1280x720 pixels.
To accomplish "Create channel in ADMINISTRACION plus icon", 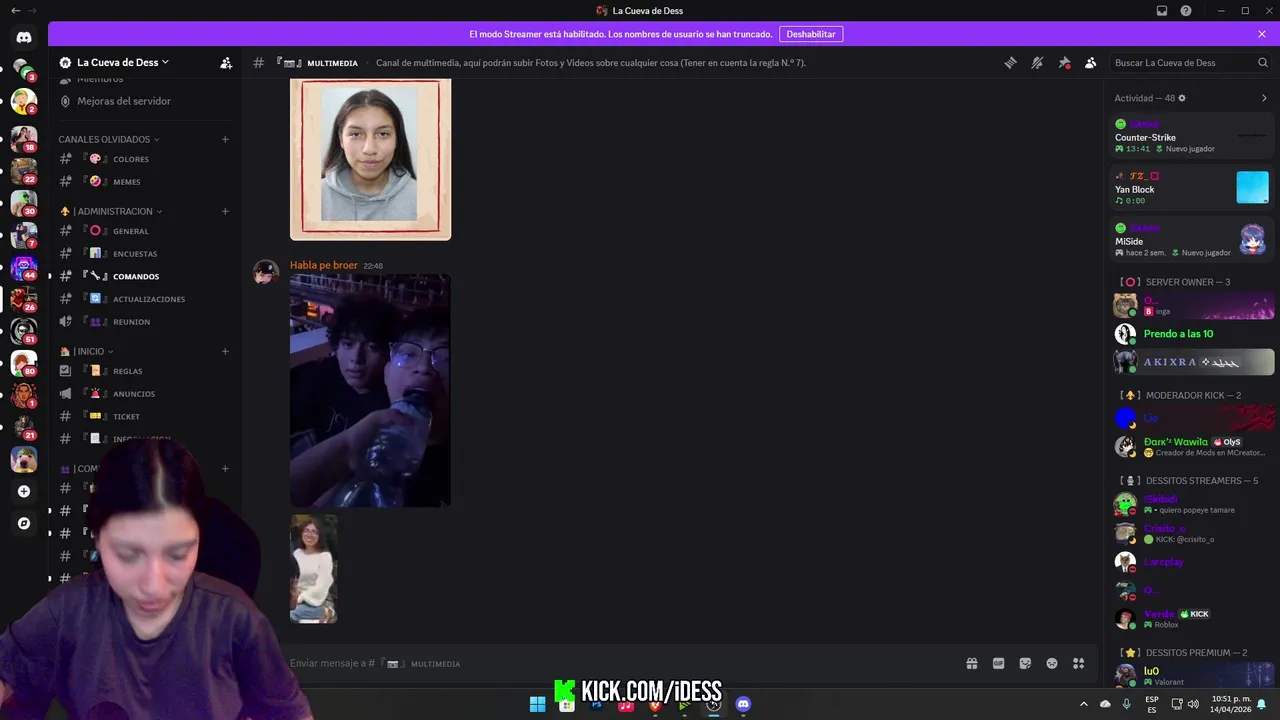I will pos(225,211).
